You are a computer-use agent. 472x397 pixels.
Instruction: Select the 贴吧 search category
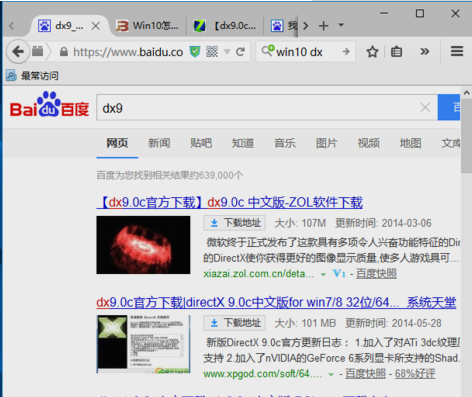201,143
